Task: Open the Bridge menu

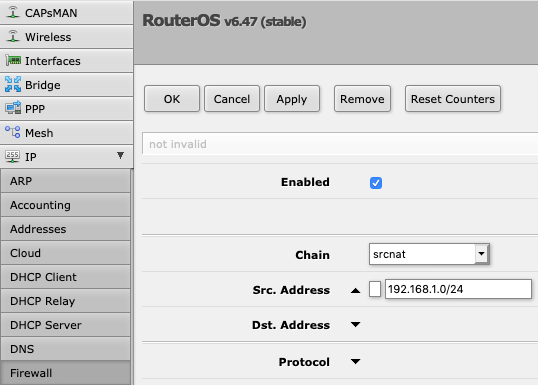Action: click(67, 85)
